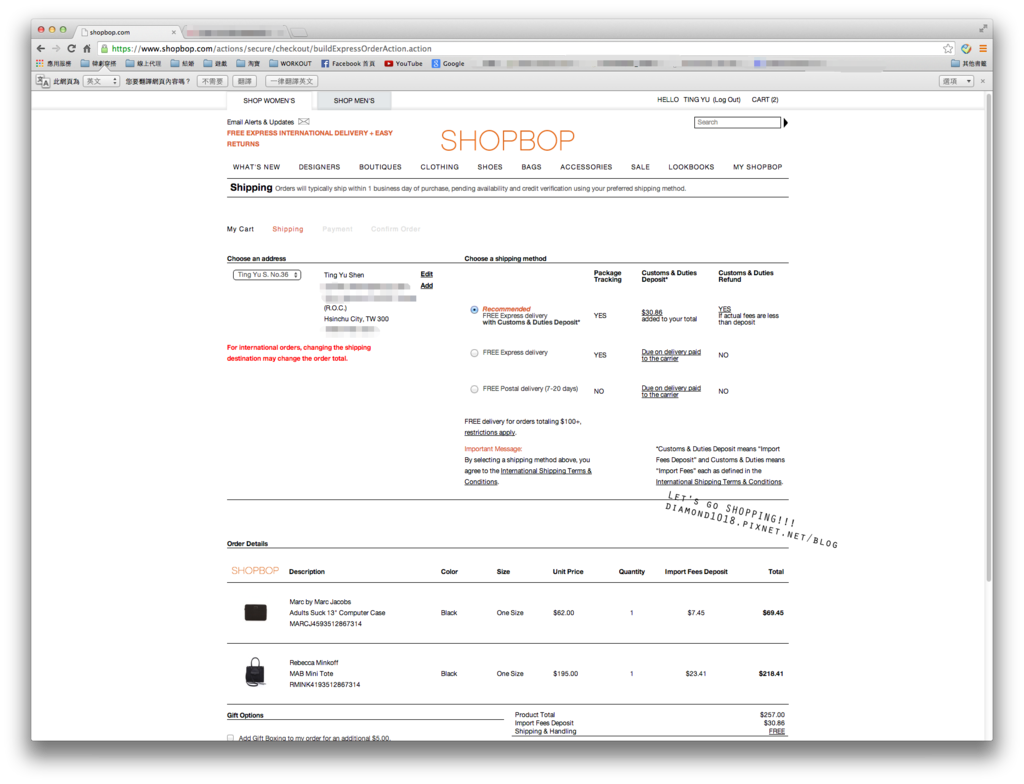Open the BOUTIQUES menu
Viewport: 1024px width, 784px height.
[380, 167]
